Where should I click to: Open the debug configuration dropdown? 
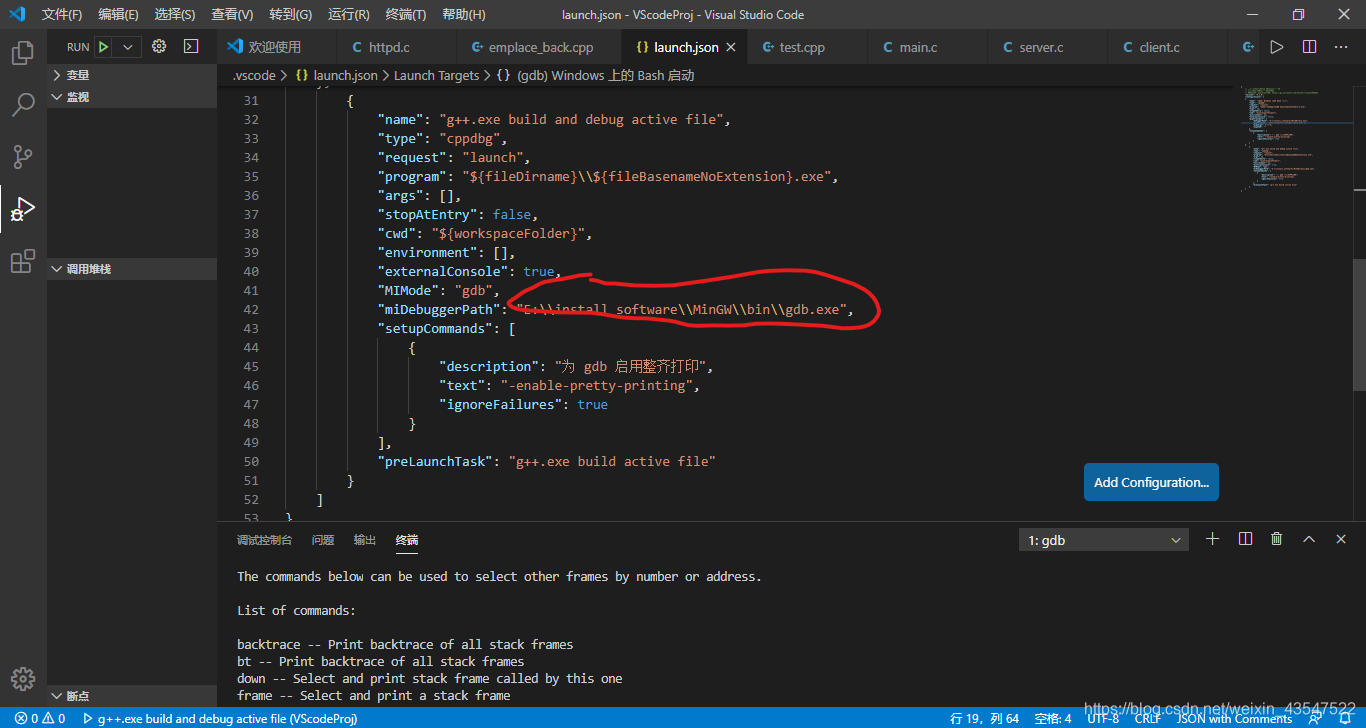click(127, 47)
